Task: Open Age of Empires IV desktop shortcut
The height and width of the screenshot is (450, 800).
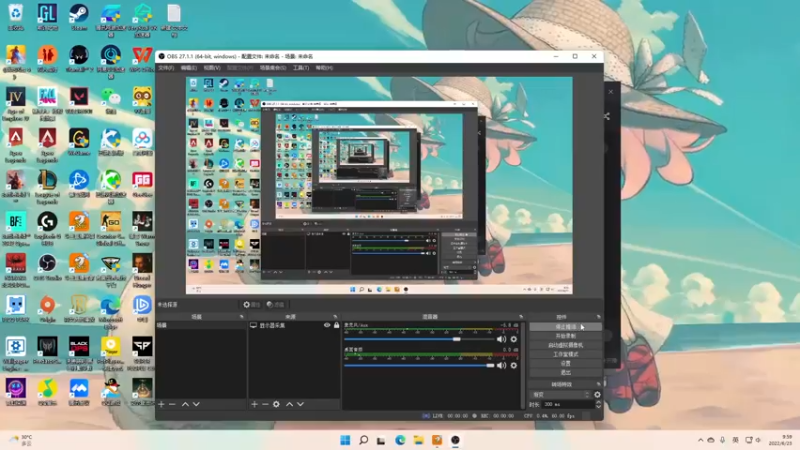Action: 15,104
